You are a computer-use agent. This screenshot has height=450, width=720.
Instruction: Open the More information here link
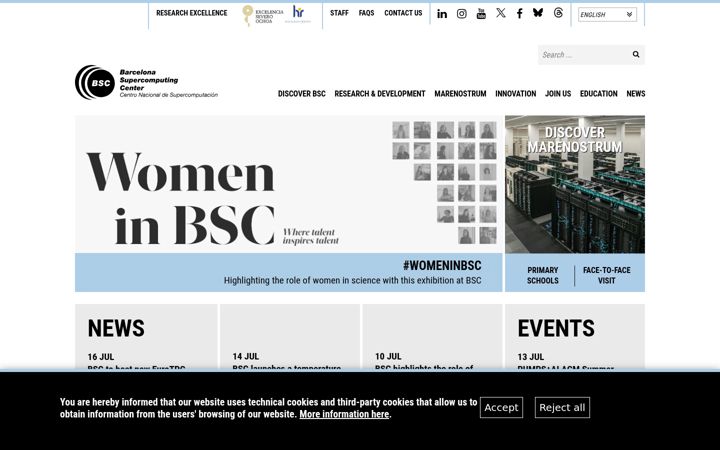(x=344, y=414)
